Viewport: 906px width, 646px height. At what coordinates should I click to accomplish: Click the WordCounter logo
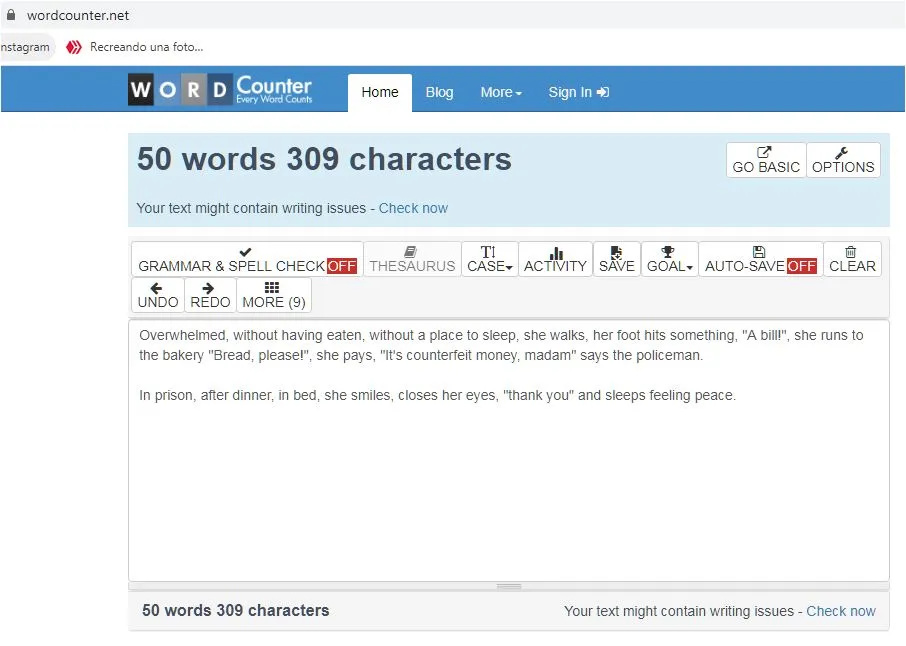click(220, 90)
